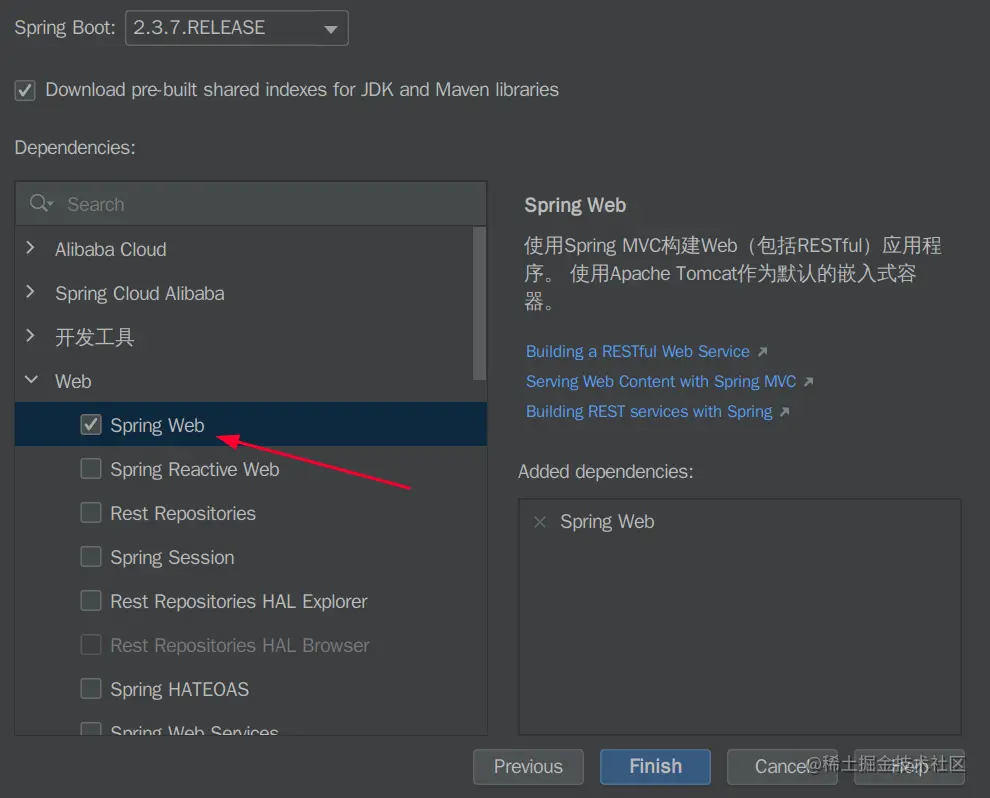Select the Web tree row label
Viewport: 990px width, 798px height.
tap(73, 381)
